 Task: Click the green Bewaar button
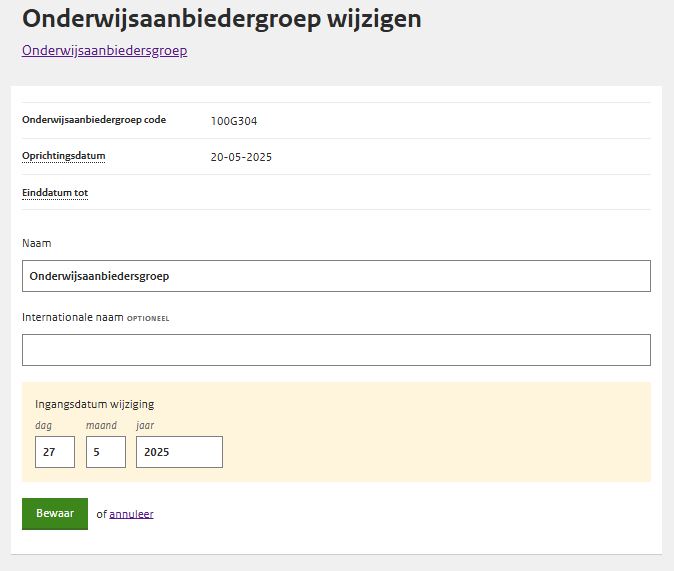55,514
